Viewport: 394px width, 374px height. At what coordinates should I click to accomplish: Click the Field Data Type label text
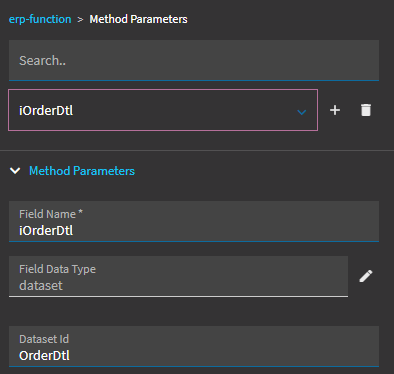pos(57,269)
